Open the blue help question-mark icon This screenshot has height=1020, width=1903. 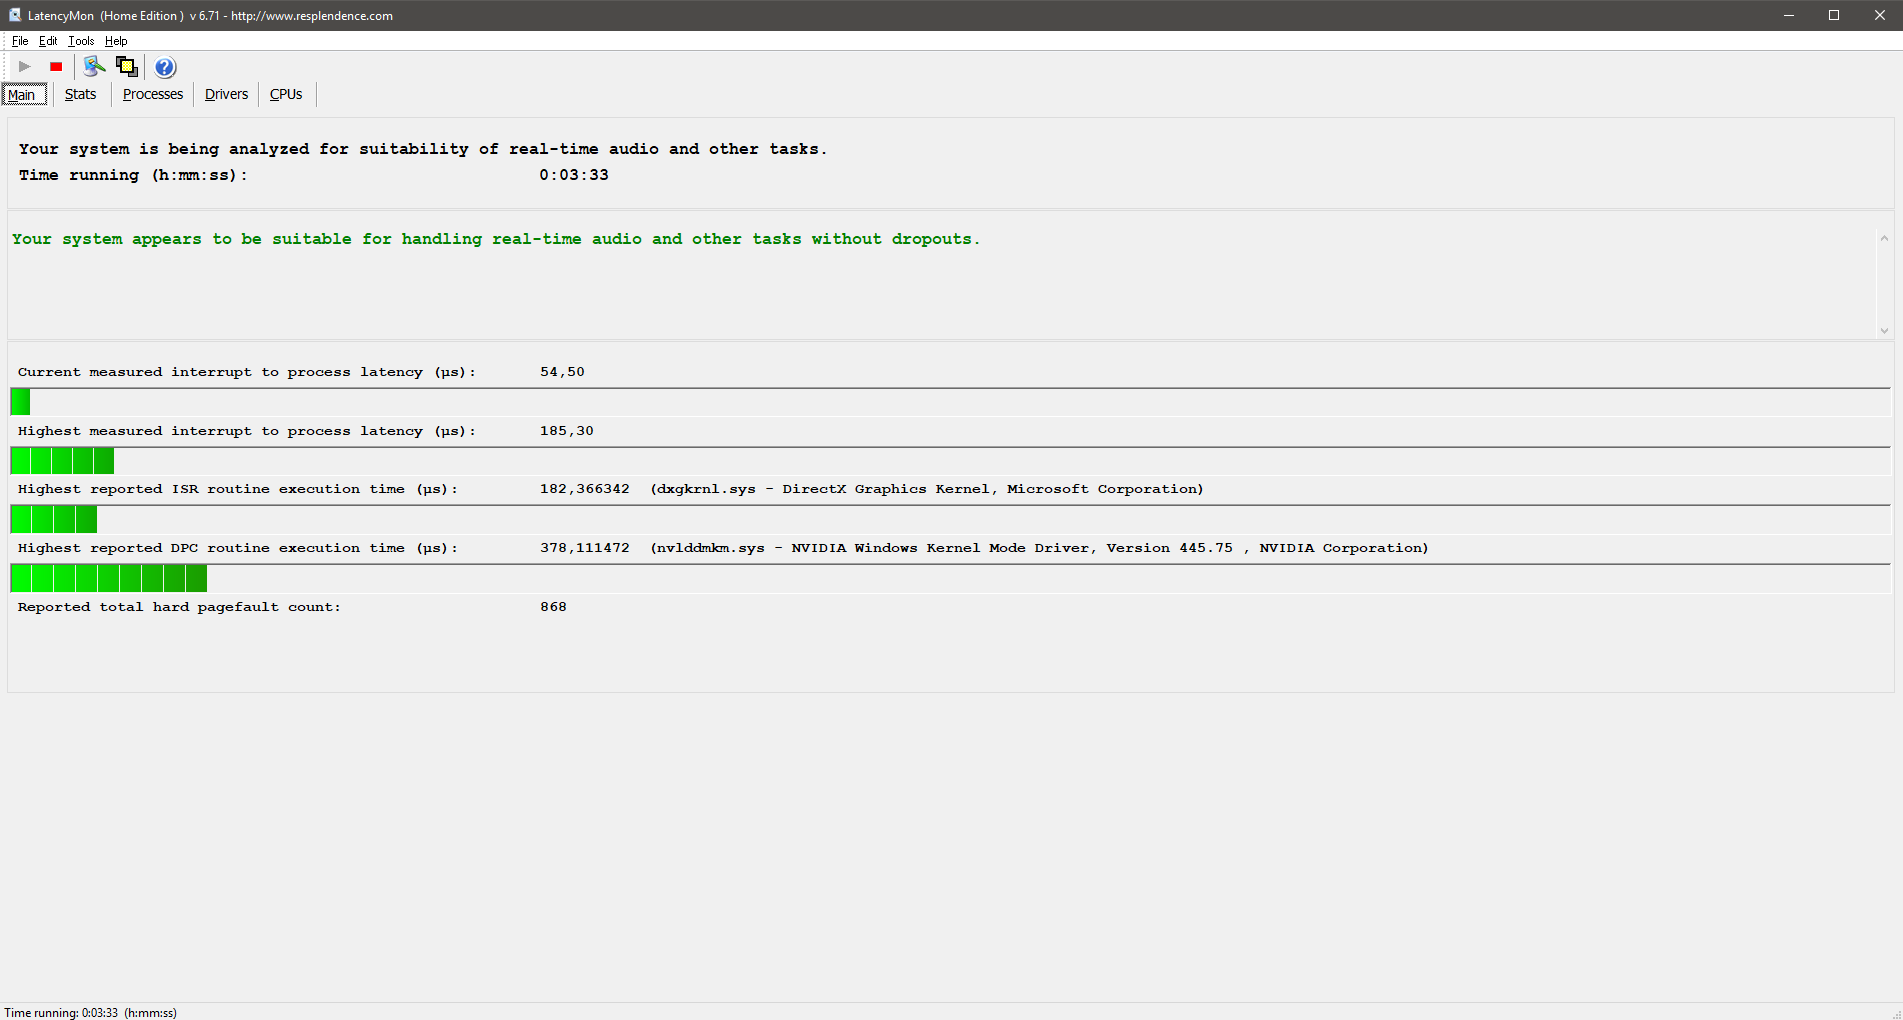(165, 67)
